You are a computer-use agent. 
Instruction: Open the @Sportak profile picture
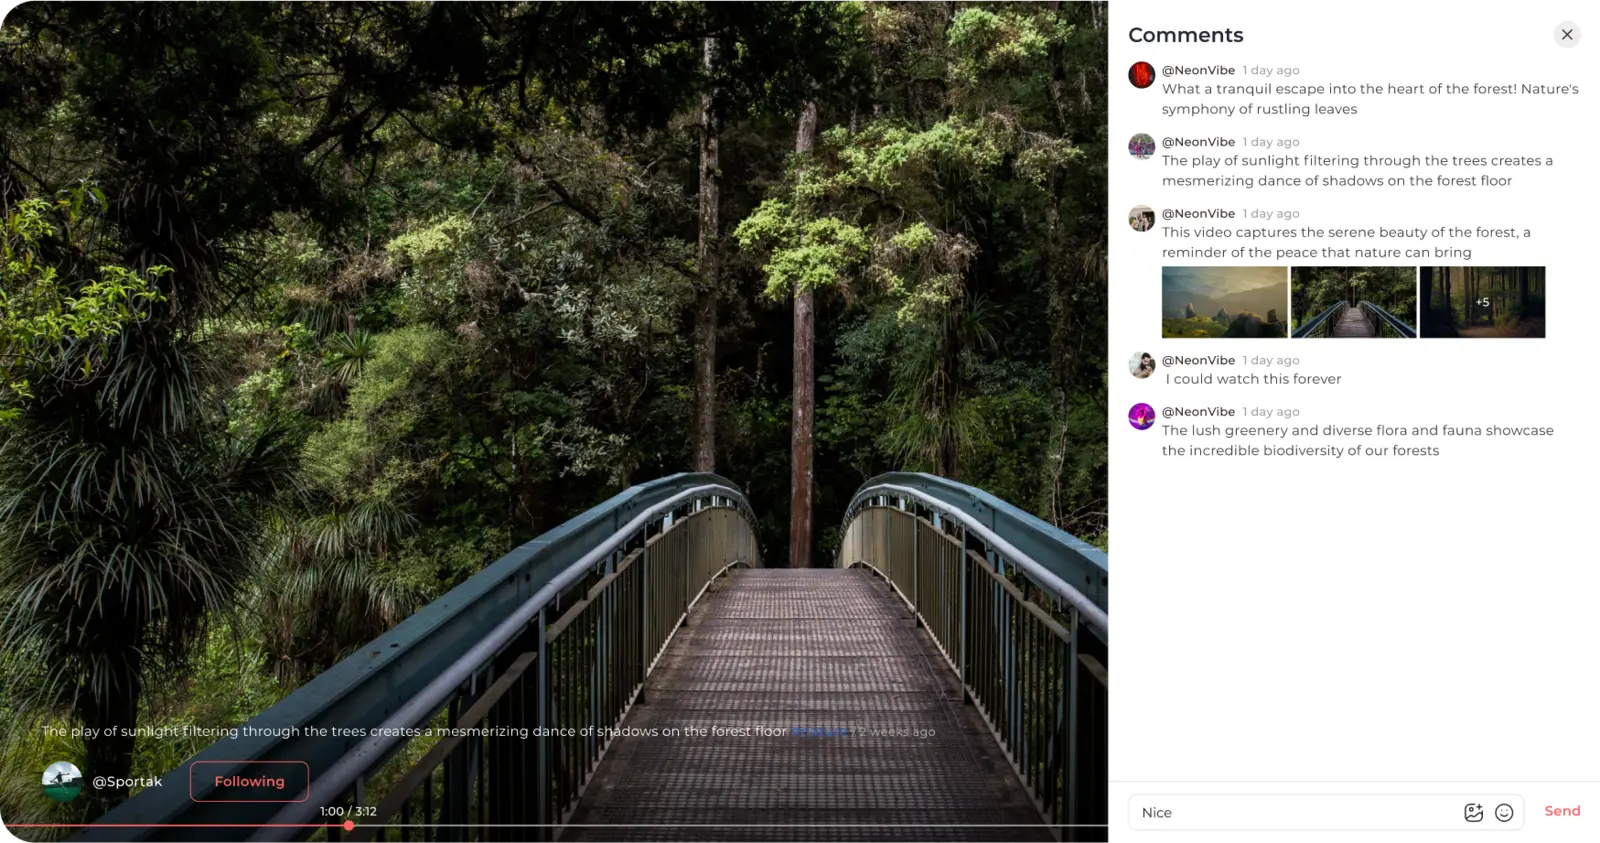click(x=62, y=781)
